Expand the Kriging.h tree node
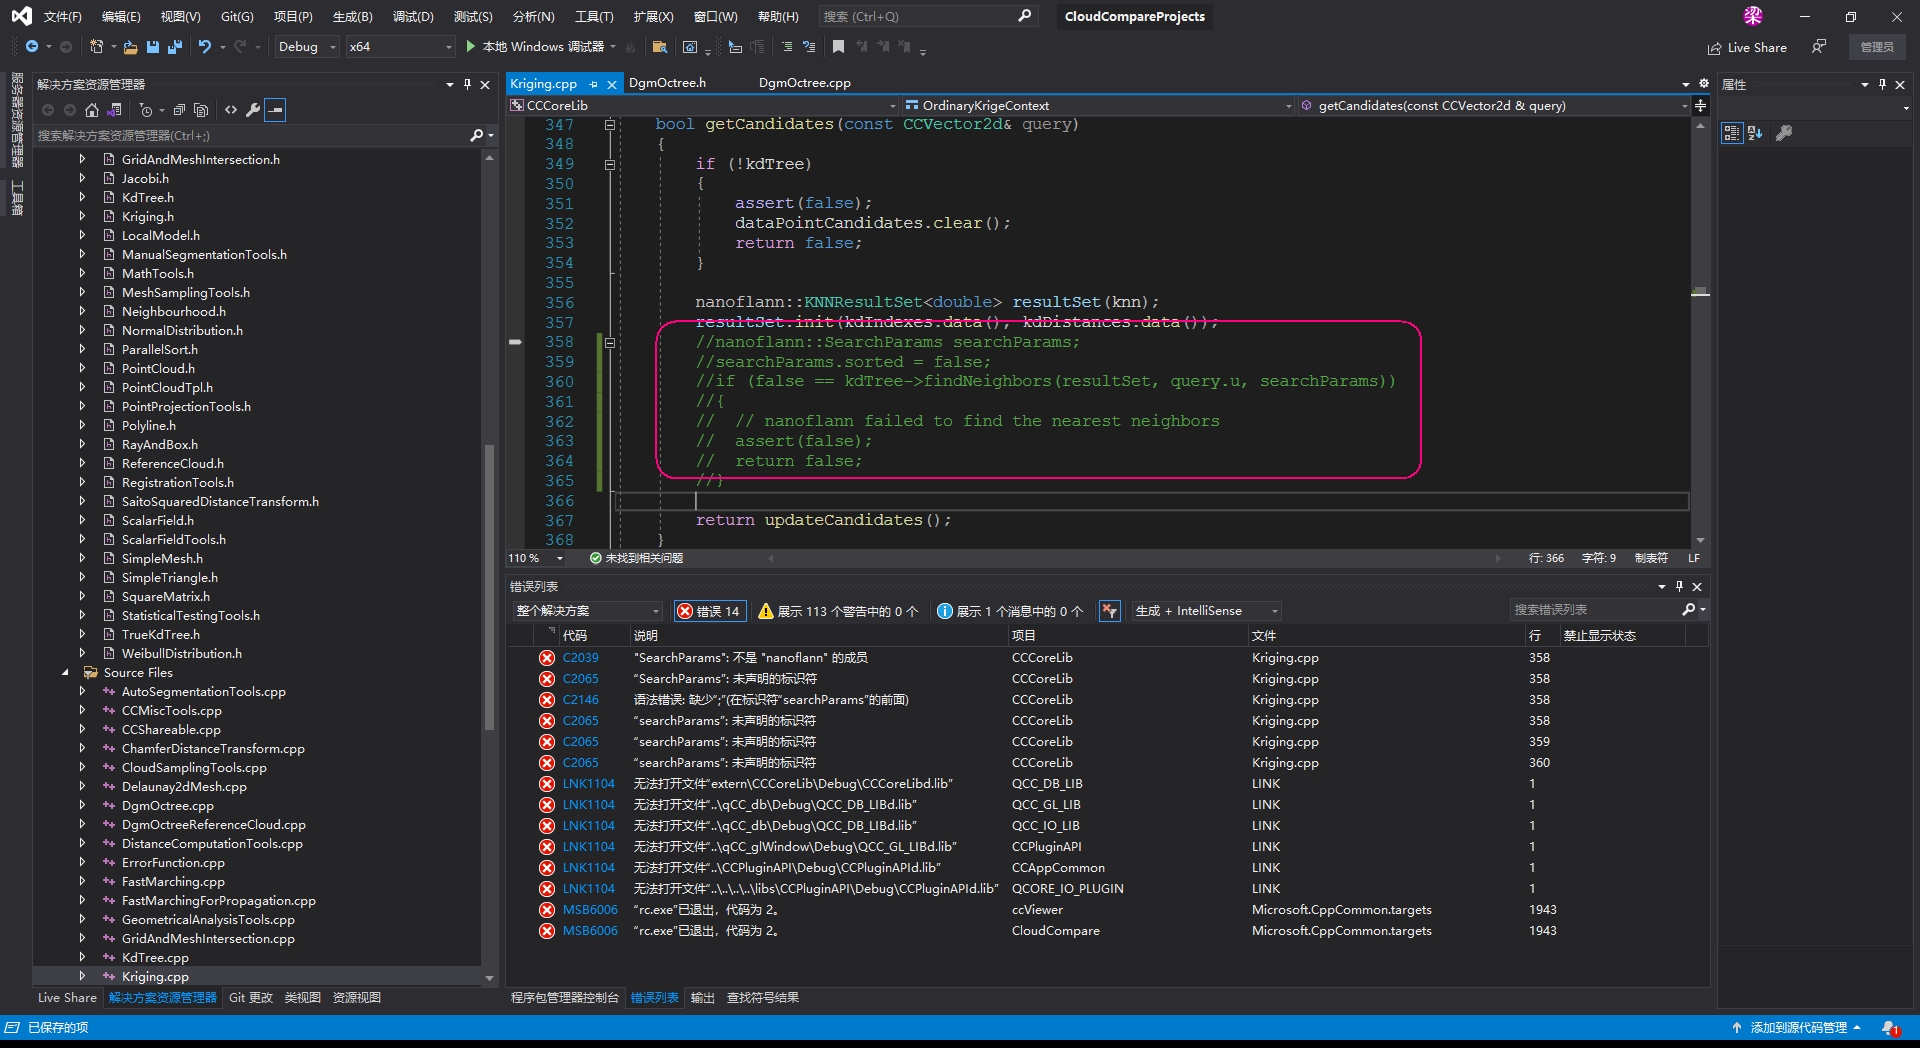This screenshot has height=1048, width=1920. [x=82, y=217]
